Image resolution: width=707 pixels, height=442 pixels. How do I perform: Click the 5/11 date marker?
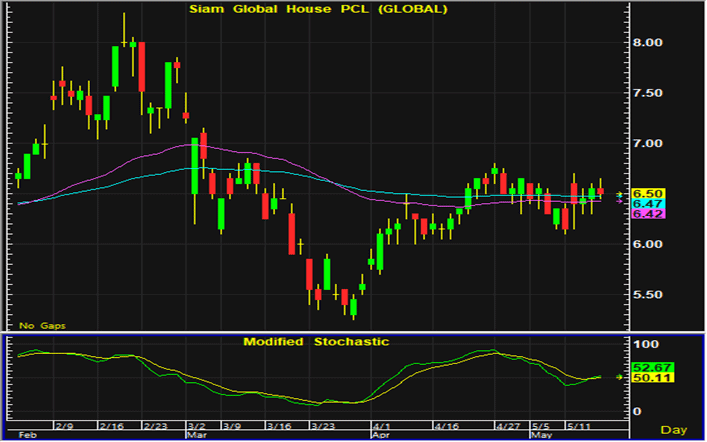click(x=578, y=426)
